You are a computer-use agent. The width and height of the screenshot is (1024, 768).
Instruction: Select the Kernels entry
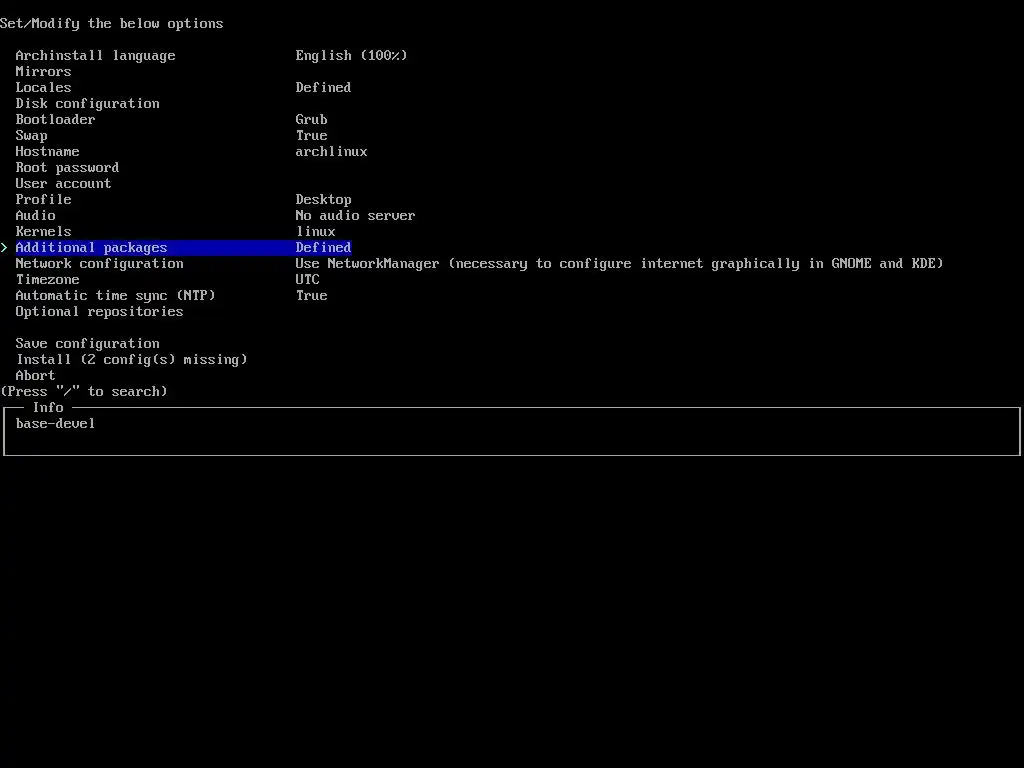(x=43, y=231)
